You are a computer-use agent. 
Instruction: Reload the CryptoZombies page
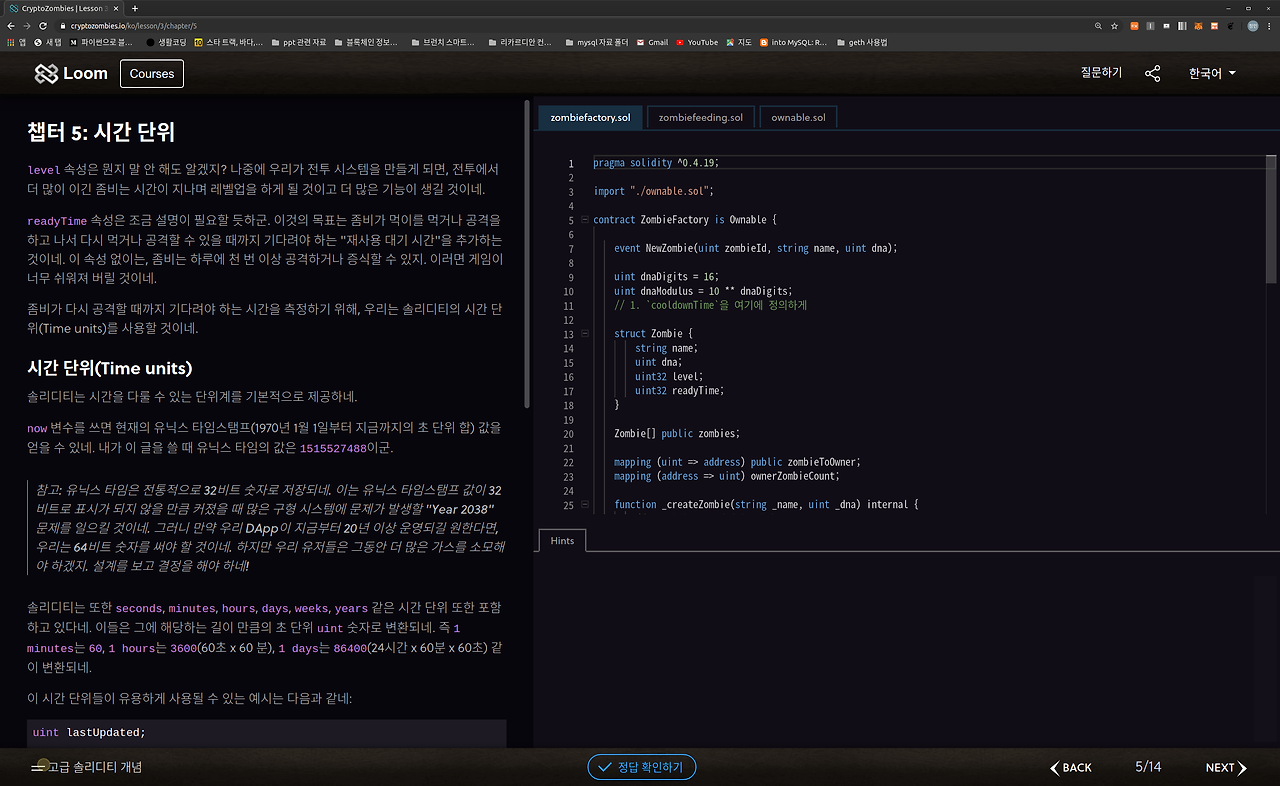coord(43,25)
